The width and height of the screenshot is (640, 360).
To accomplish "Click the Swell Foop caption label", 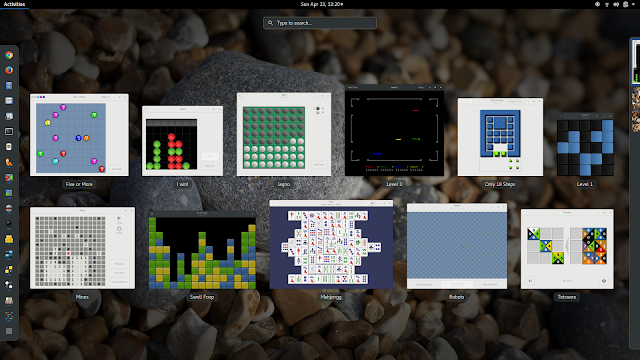I will pos(202,297).
